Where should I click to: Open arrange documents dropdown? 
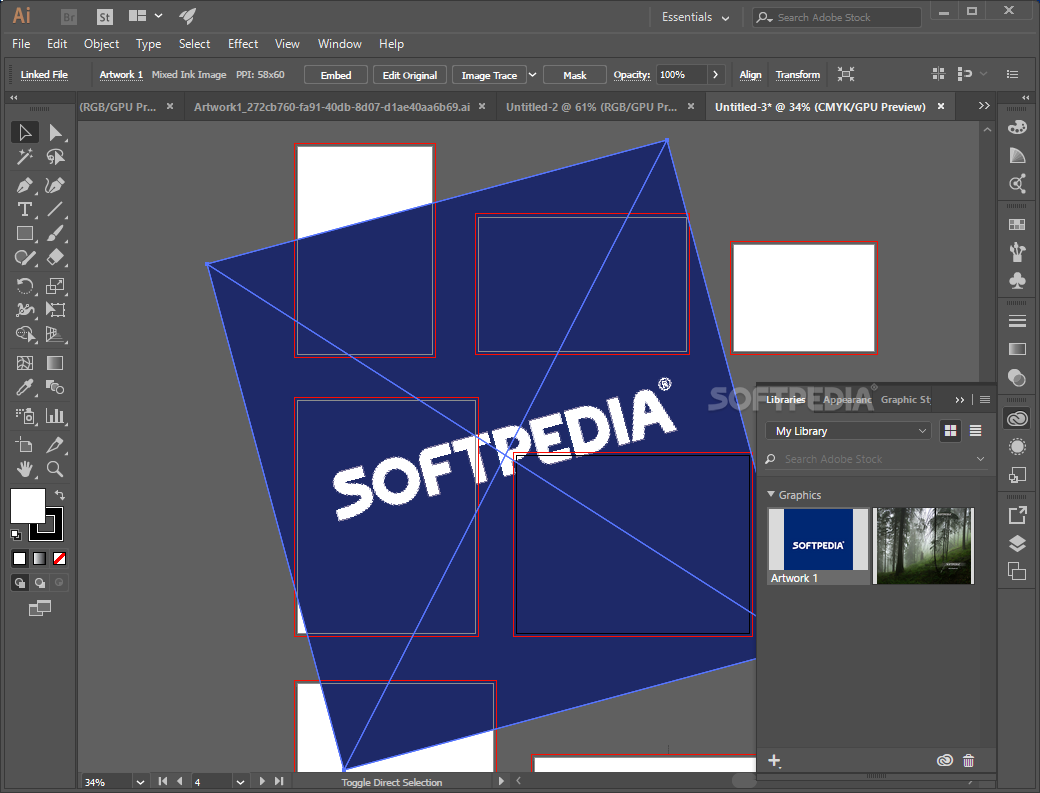coord(145,16)
